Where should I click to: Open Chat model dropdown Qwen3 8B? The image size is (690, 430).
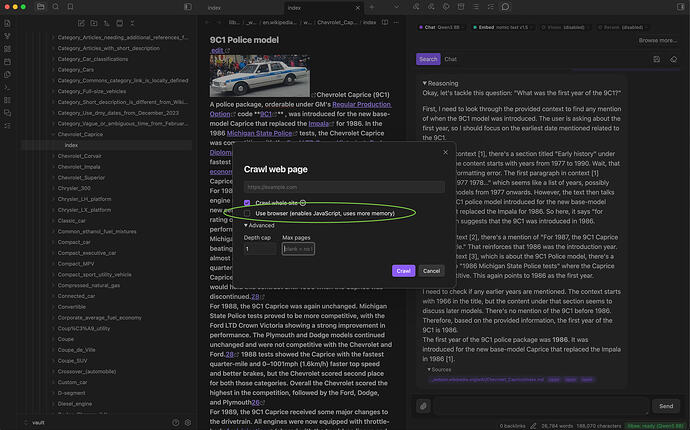pyautogui.click(x=440, y=27)
